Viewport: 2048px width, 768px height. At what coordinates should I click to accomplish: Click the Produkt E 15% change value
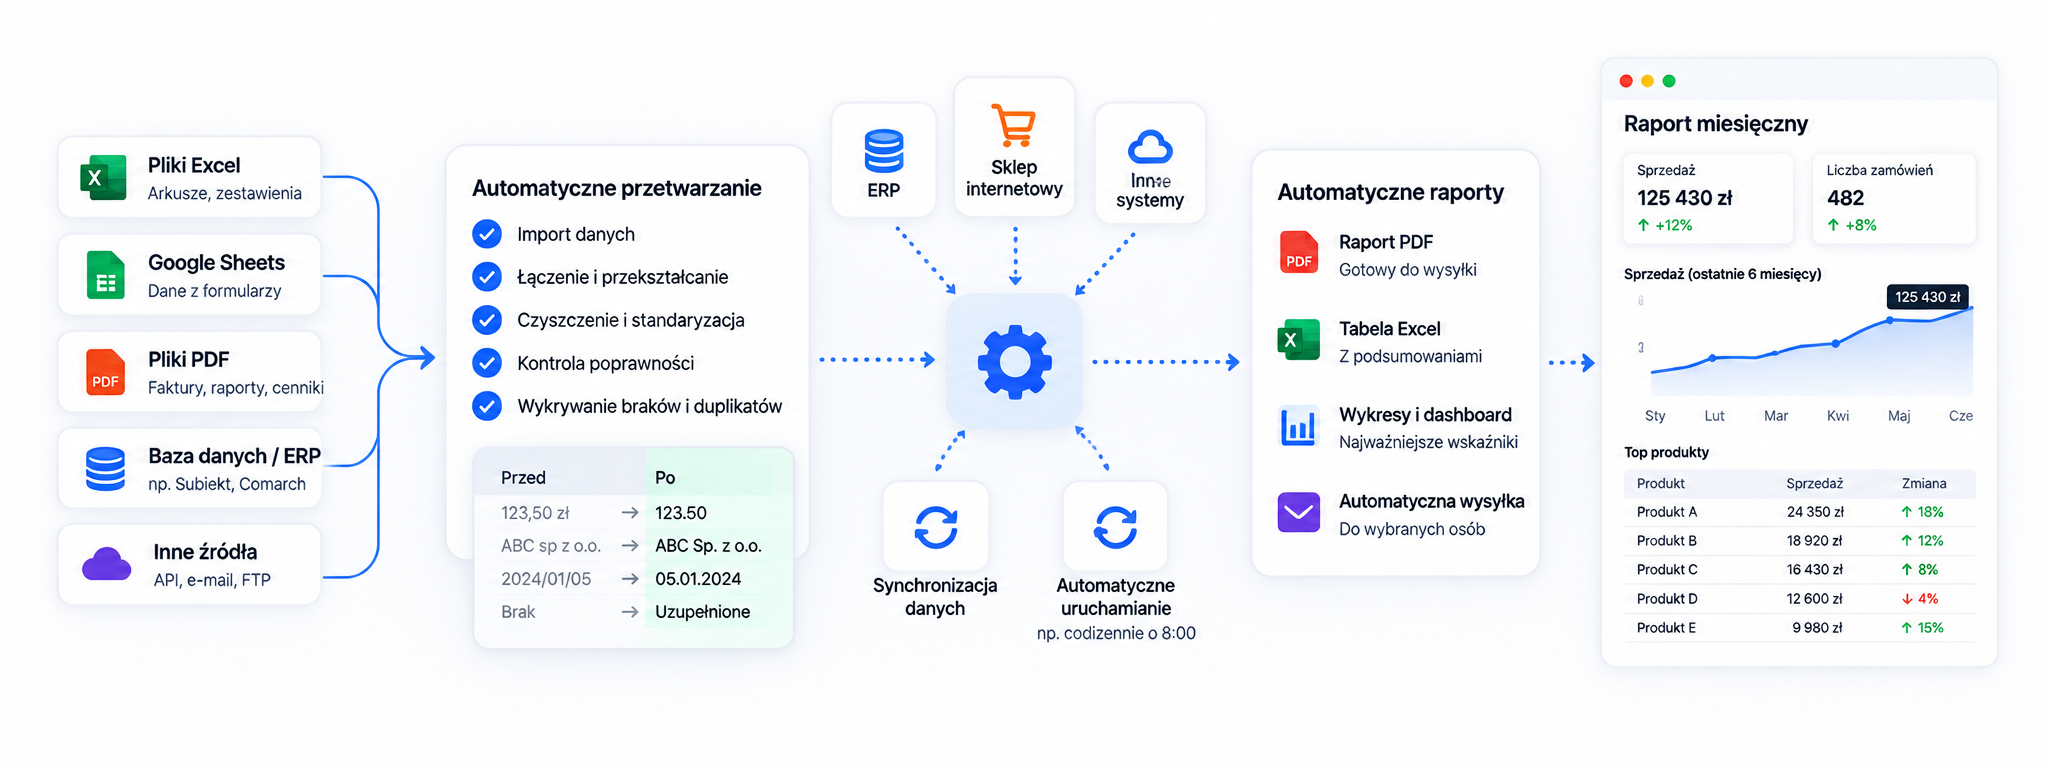pos(1922,628)
